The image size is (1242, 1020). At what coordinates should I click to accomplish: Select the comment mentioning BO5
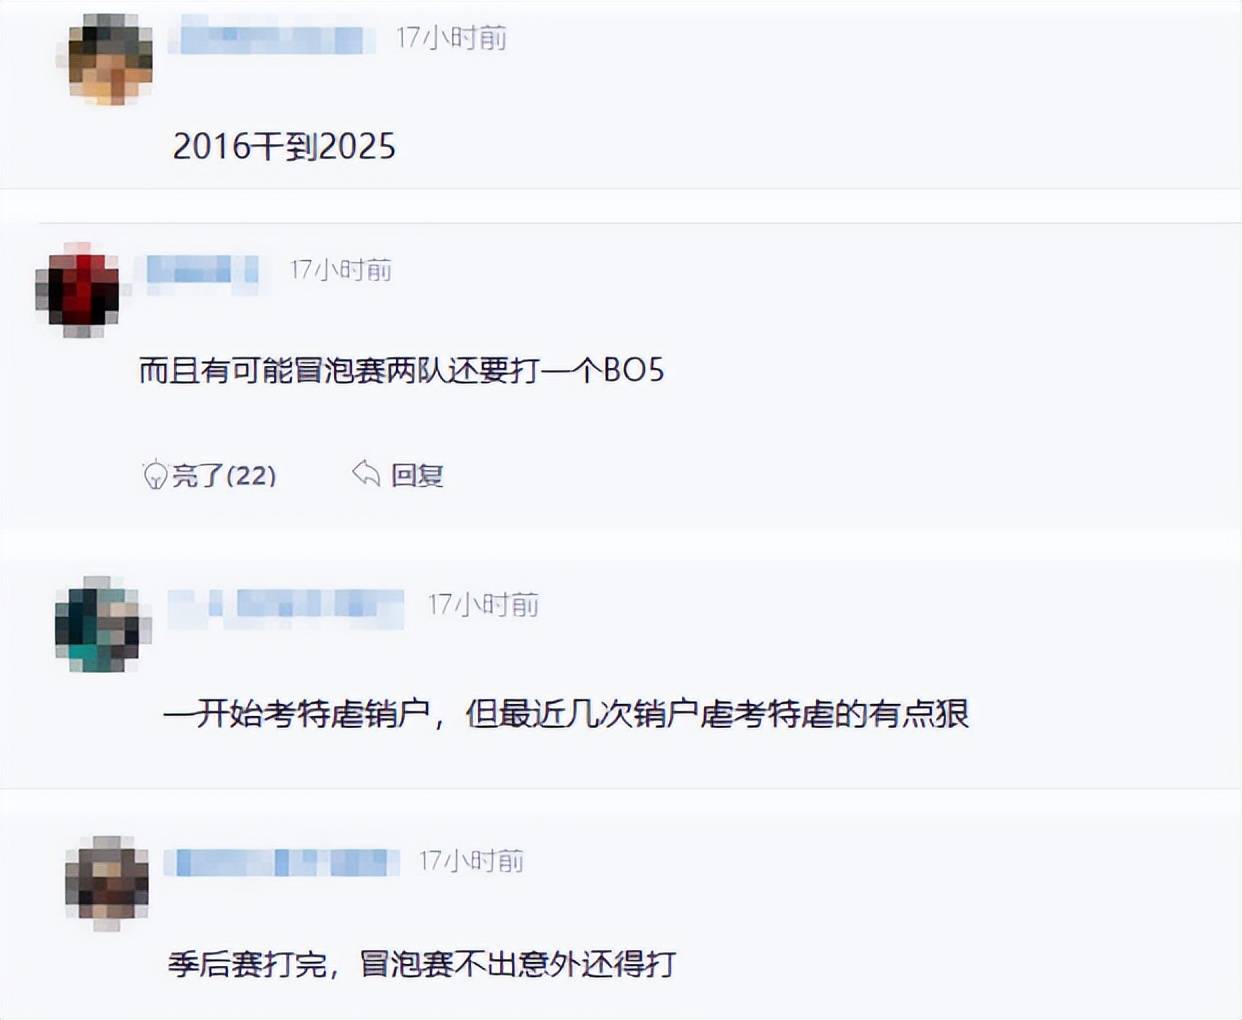tap(401, 371)
